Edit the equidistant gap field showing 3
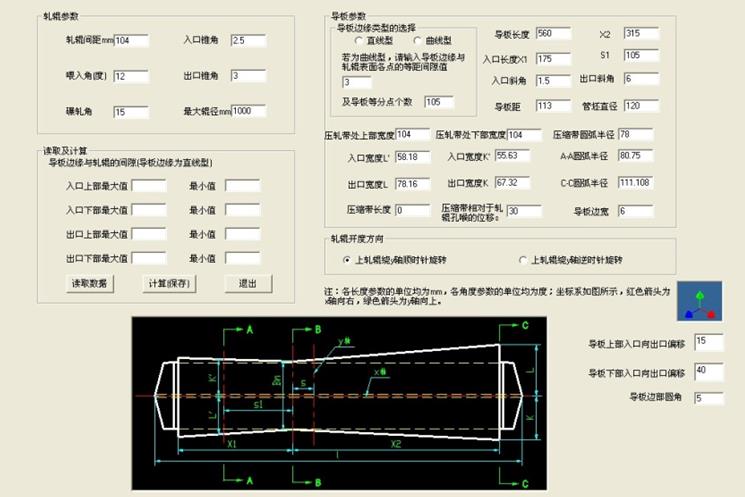745x497 pixels. 356,82
